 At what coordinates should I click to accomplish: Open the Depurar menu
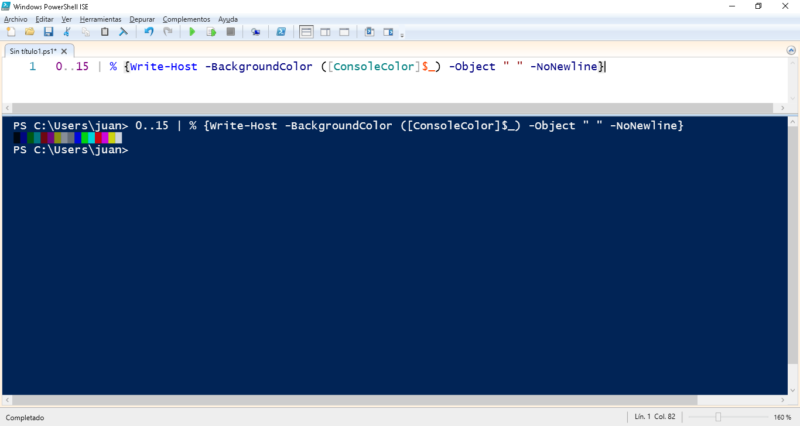(142, 19)
